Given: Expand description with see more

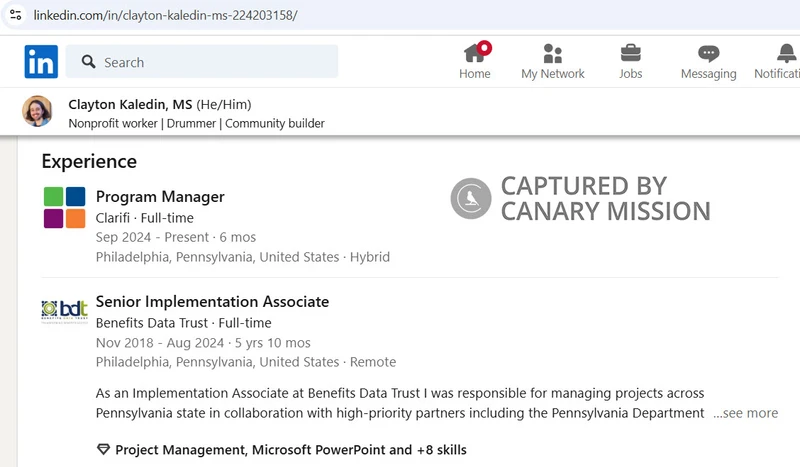Looking at the screenshot, I should click(745, 413).
